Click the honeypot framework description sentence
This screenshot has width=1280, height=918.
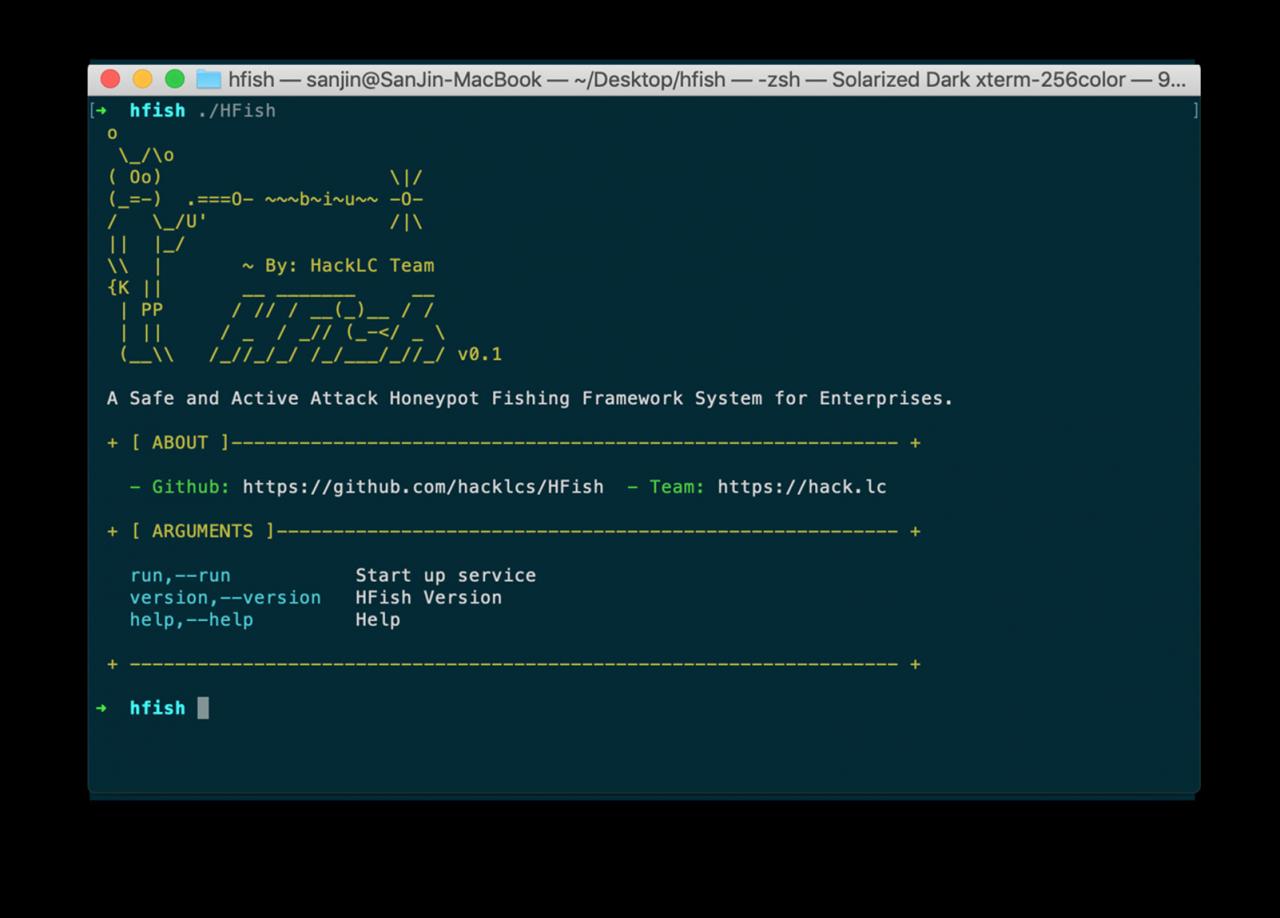tap(530, 398)
